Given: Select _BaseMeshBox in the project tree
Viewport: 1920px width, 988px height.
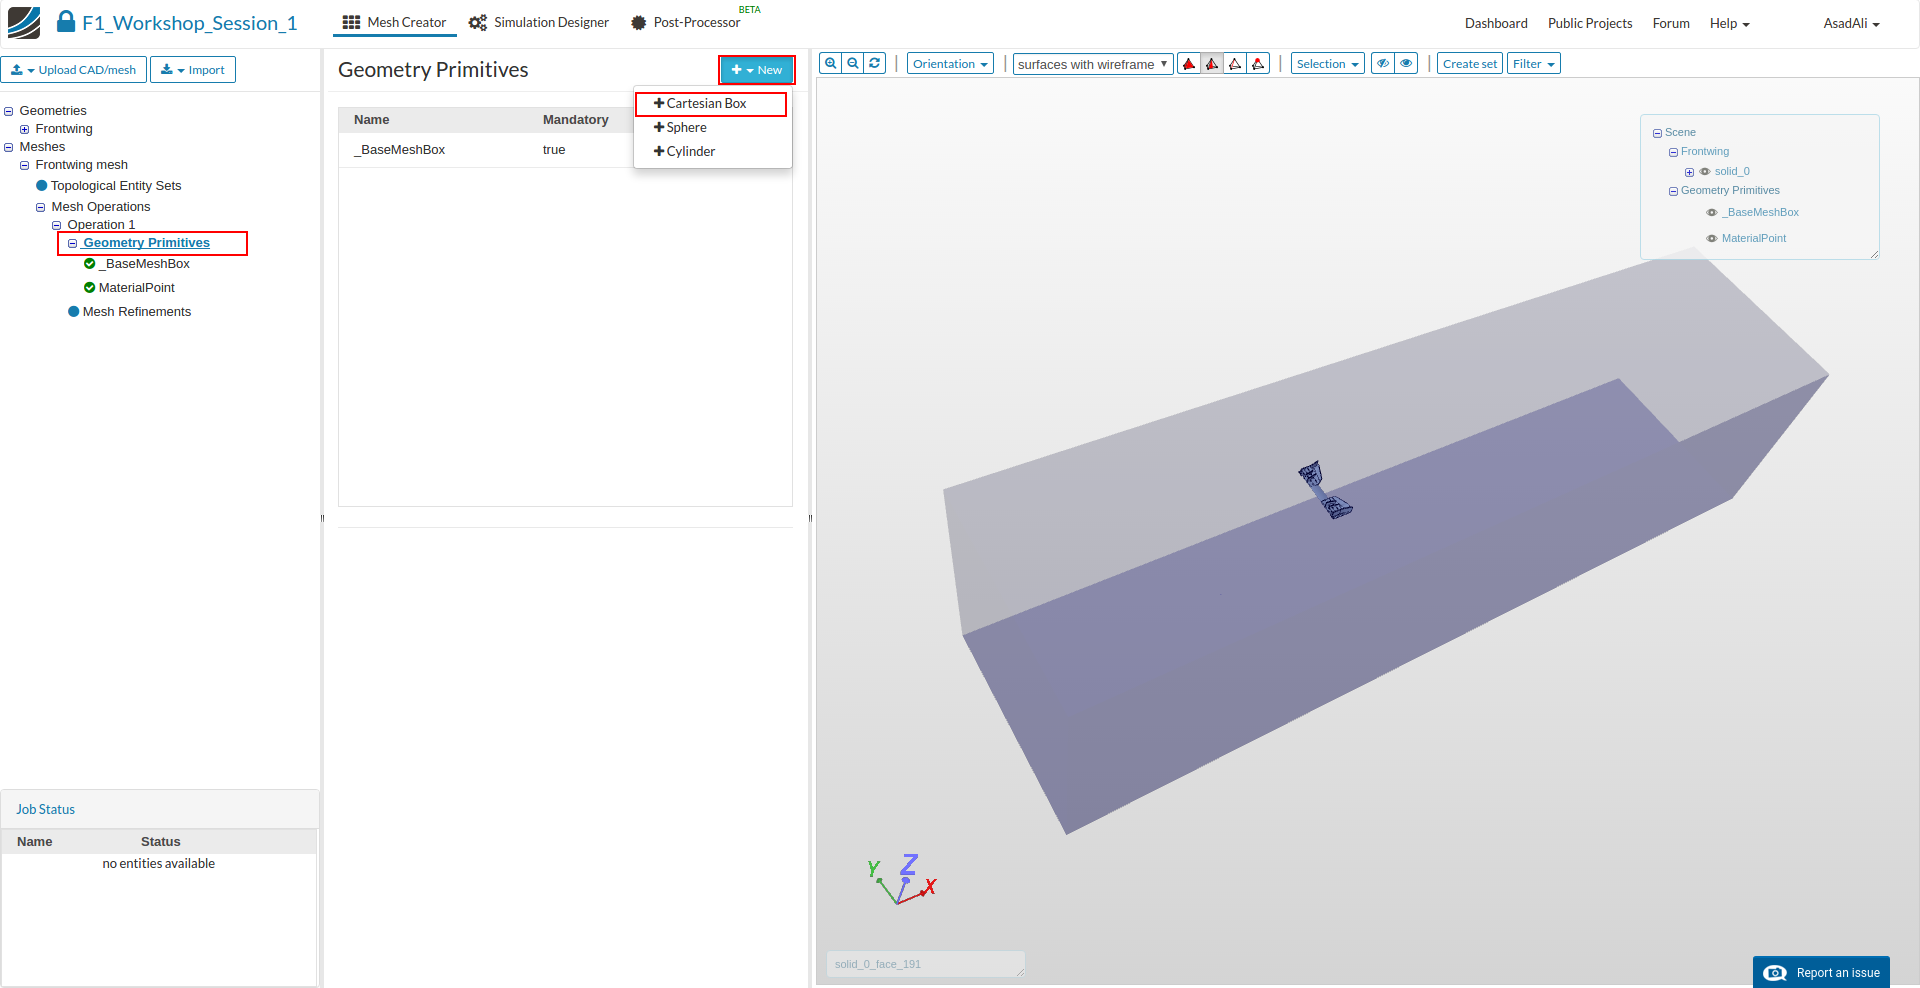Looking at the screenshot, I should pyautogui.click(x=144, y=264).
